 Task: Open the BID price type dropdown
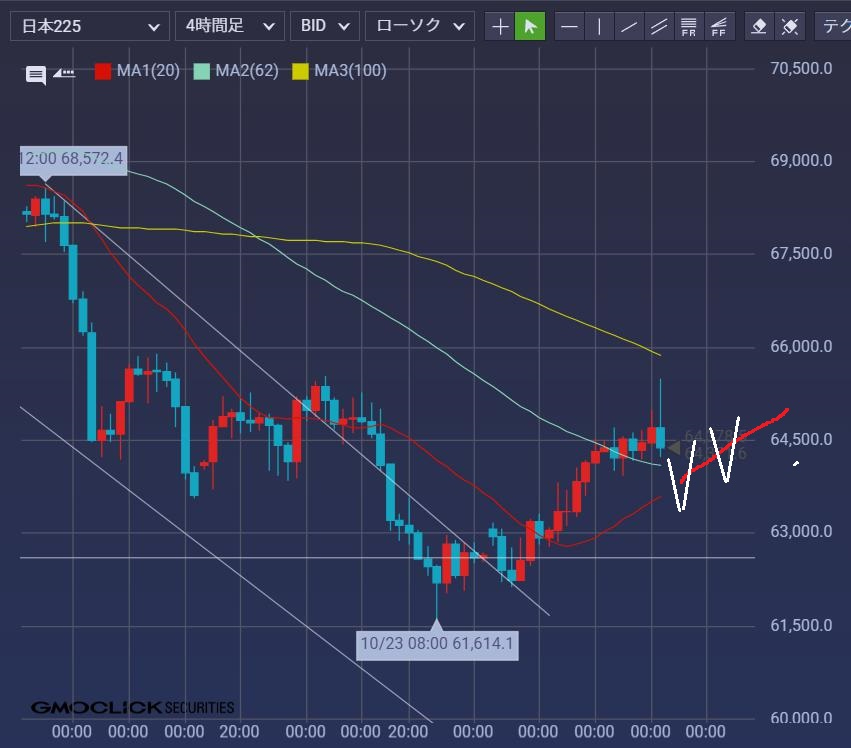(x=325, y=26)
